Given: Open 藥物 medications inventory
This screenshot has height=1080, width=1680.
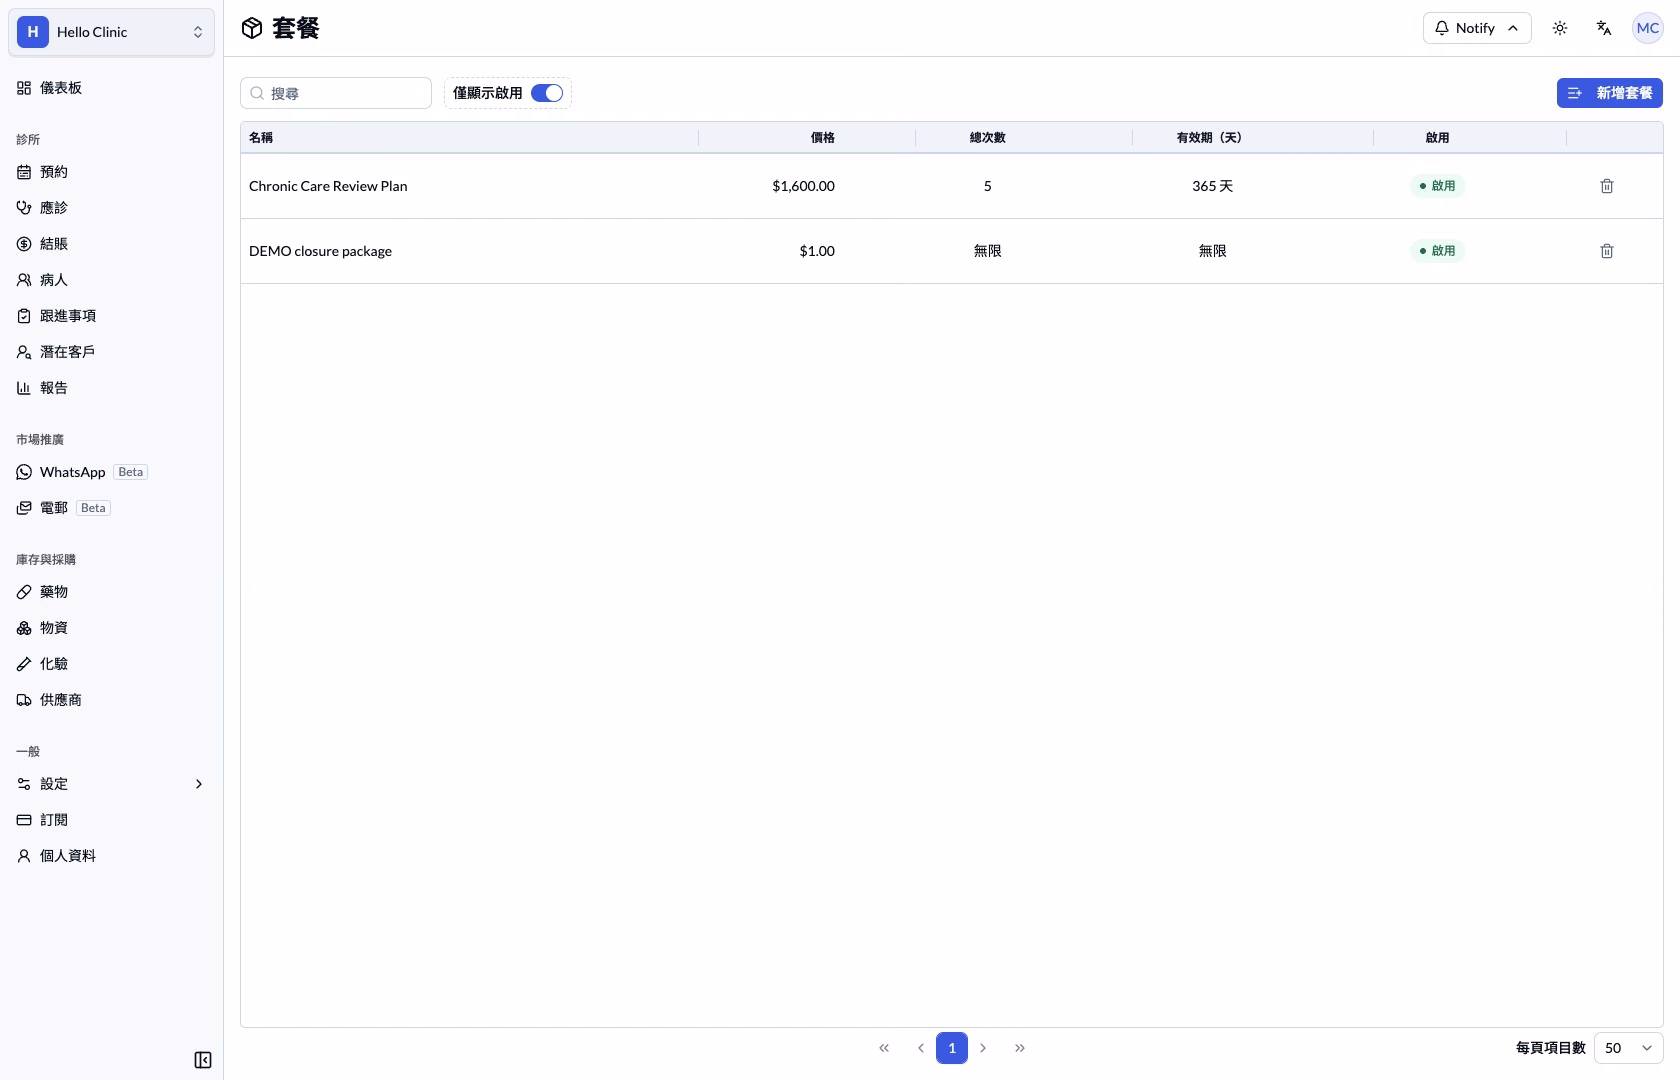Looking at the screenshot, I should [x=111, y=592].
